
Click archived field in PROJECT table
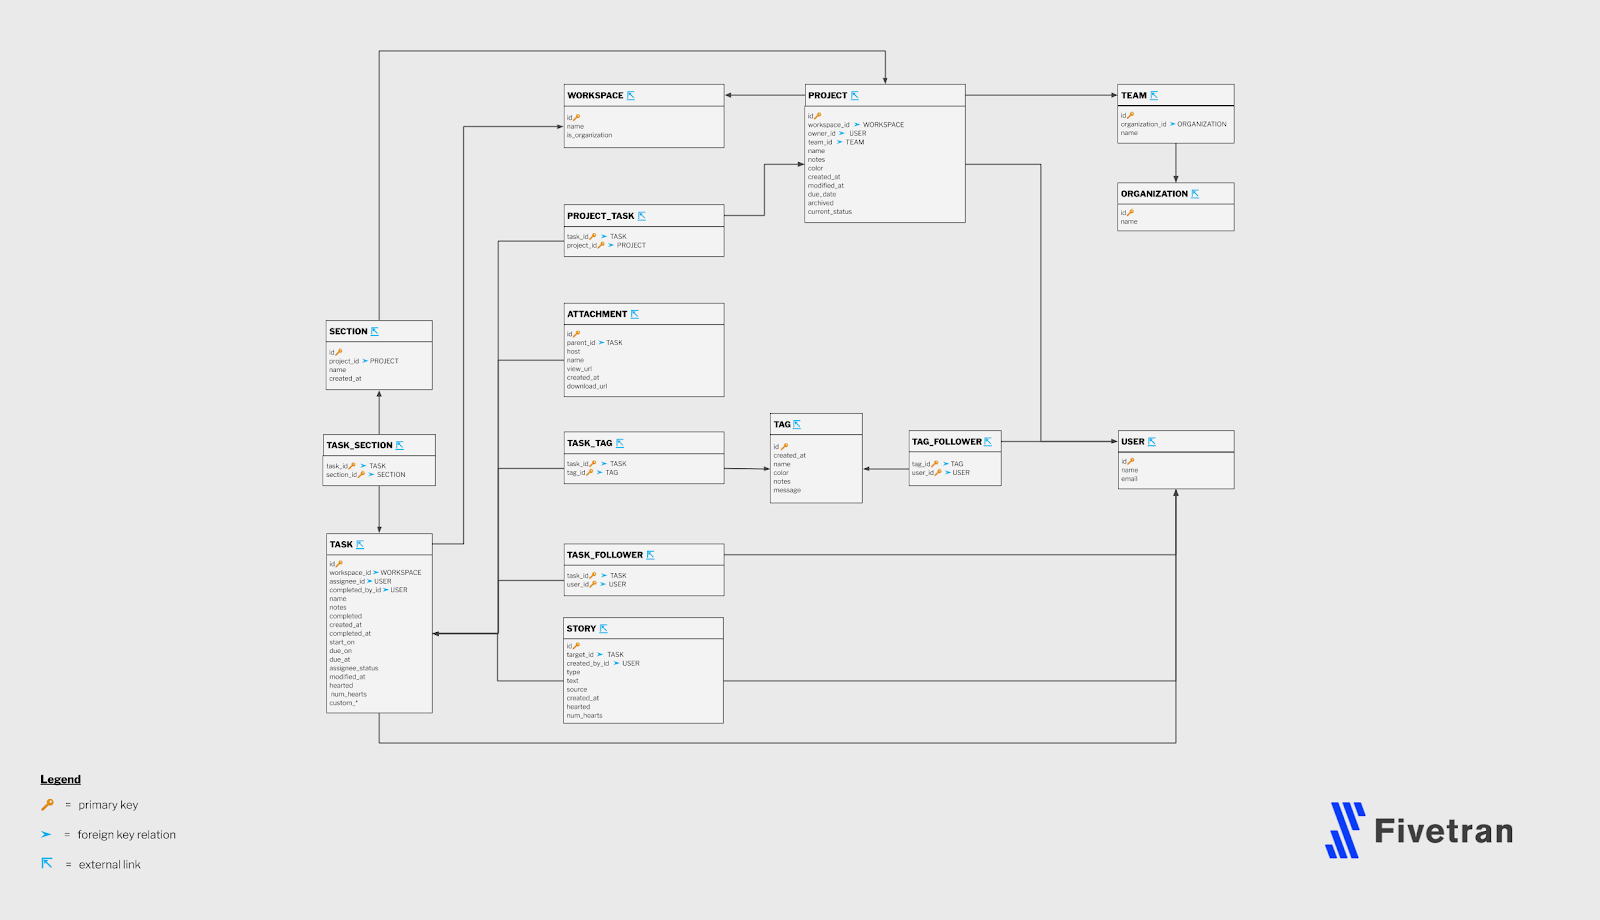point(821,203)
